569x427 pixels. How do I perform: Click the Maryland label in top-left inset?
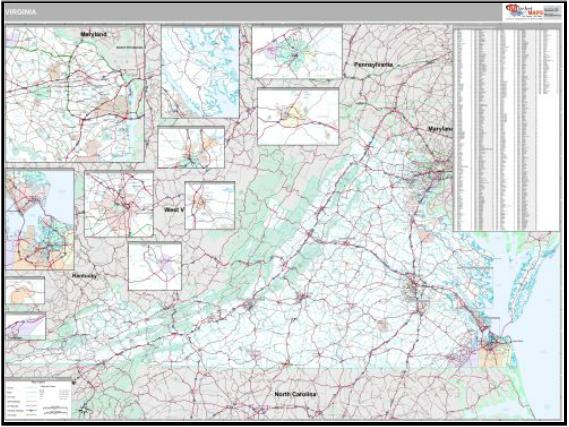click(x=94, y=34)
